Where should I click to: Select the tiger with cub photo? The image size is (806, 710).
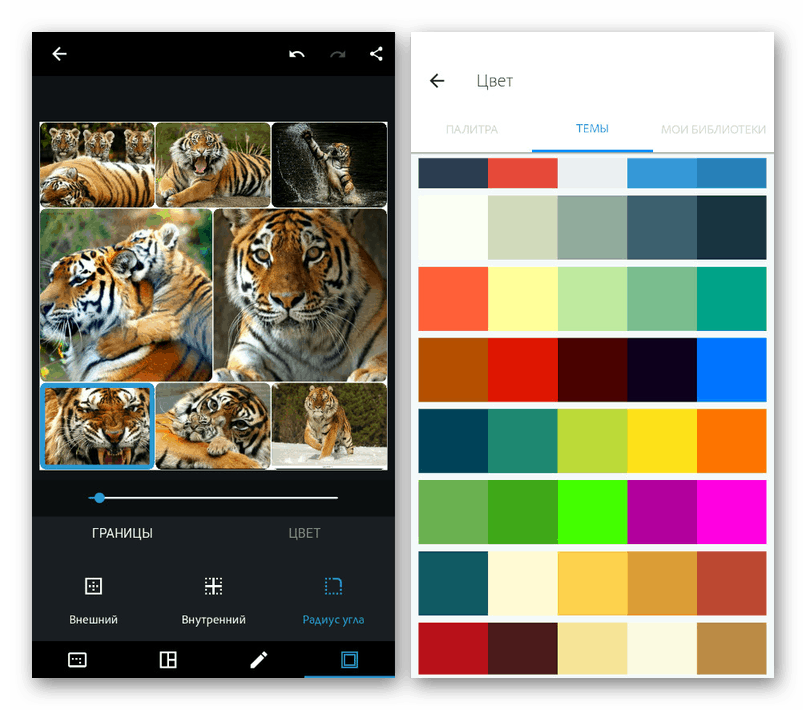(213, 426)
